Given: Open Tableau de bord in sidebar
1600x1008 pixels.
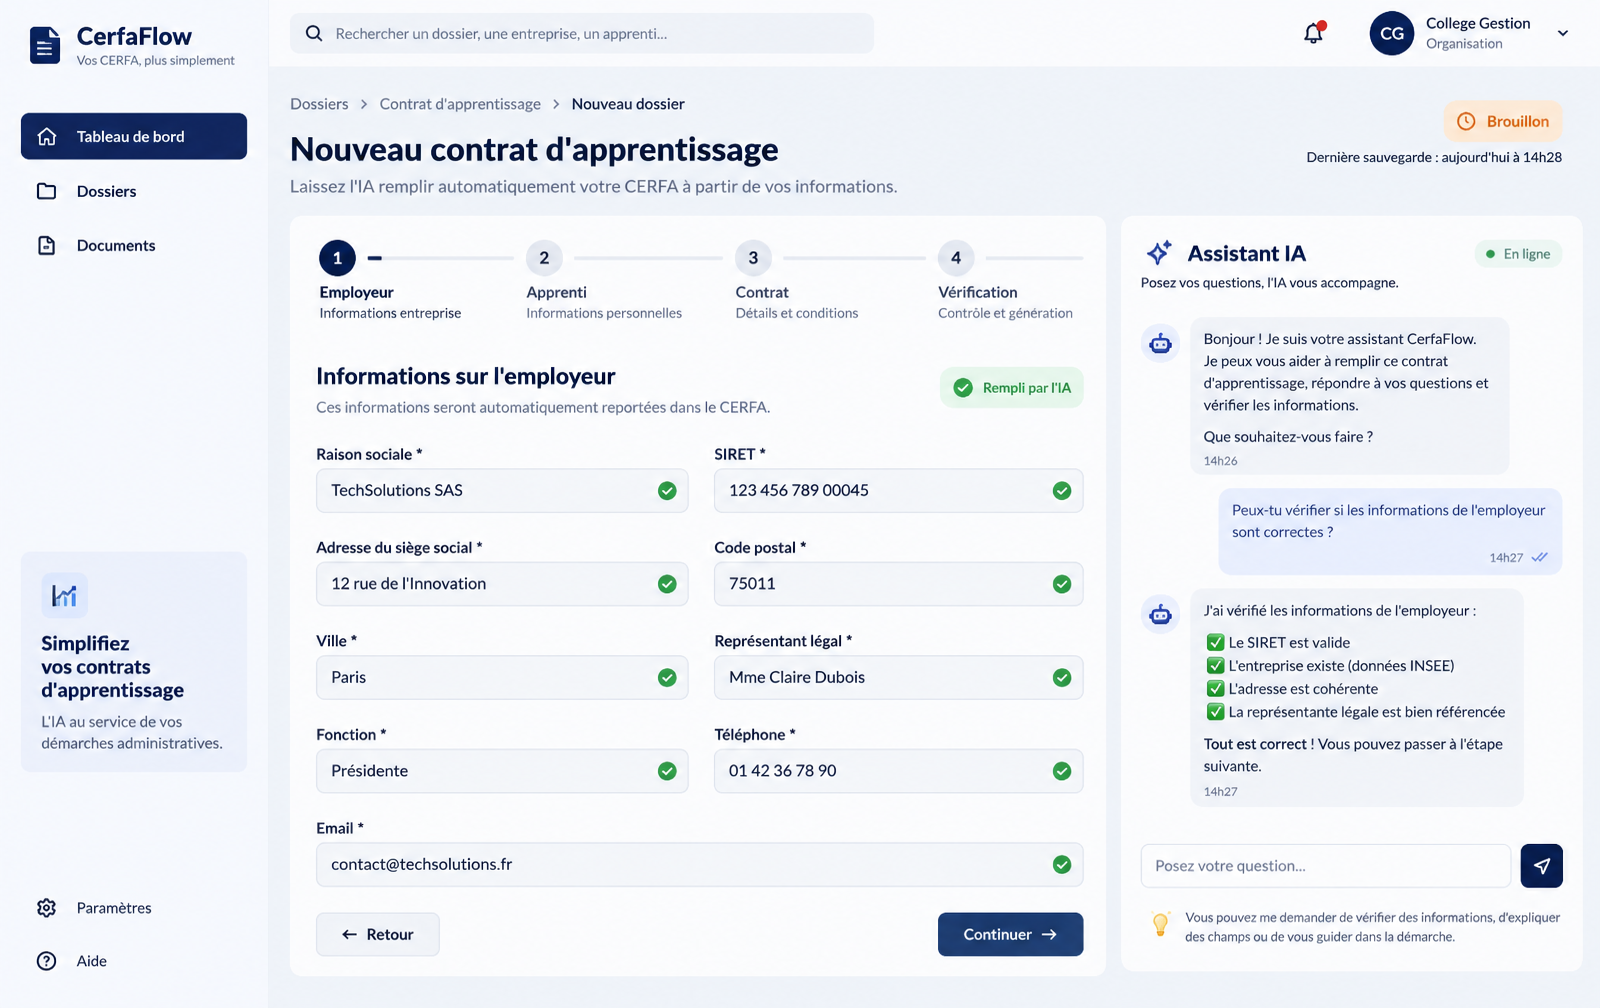Looking at the screenshot, I should pyautogui.click(x=134, y=136).
